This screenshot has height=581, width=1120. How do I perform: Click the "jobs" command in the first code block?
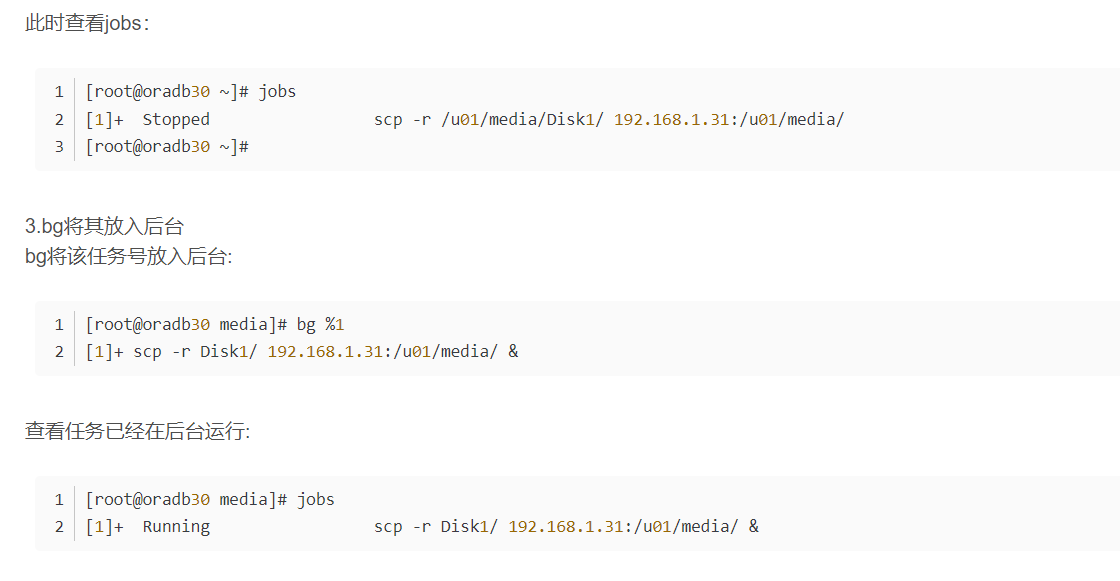click(278, 92)
